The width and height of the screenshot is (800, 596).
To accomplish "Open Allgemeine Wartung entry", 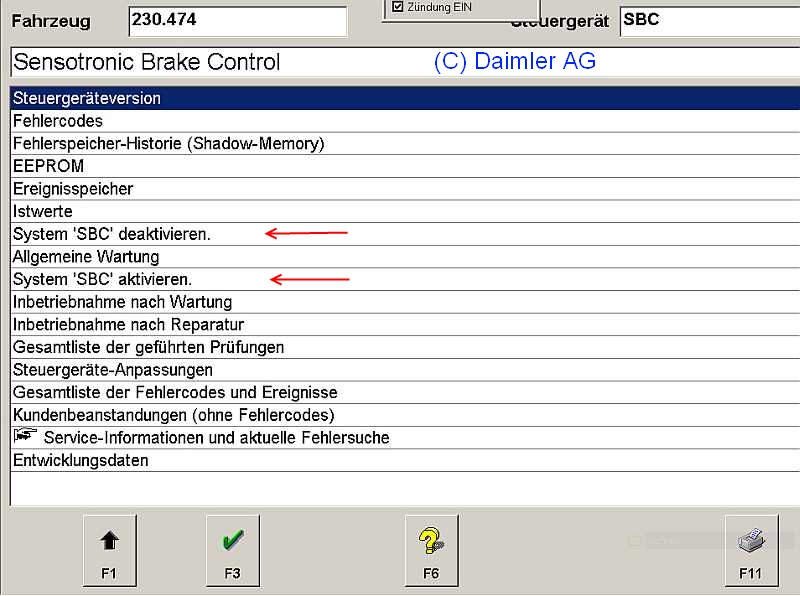I will (86, 257).
